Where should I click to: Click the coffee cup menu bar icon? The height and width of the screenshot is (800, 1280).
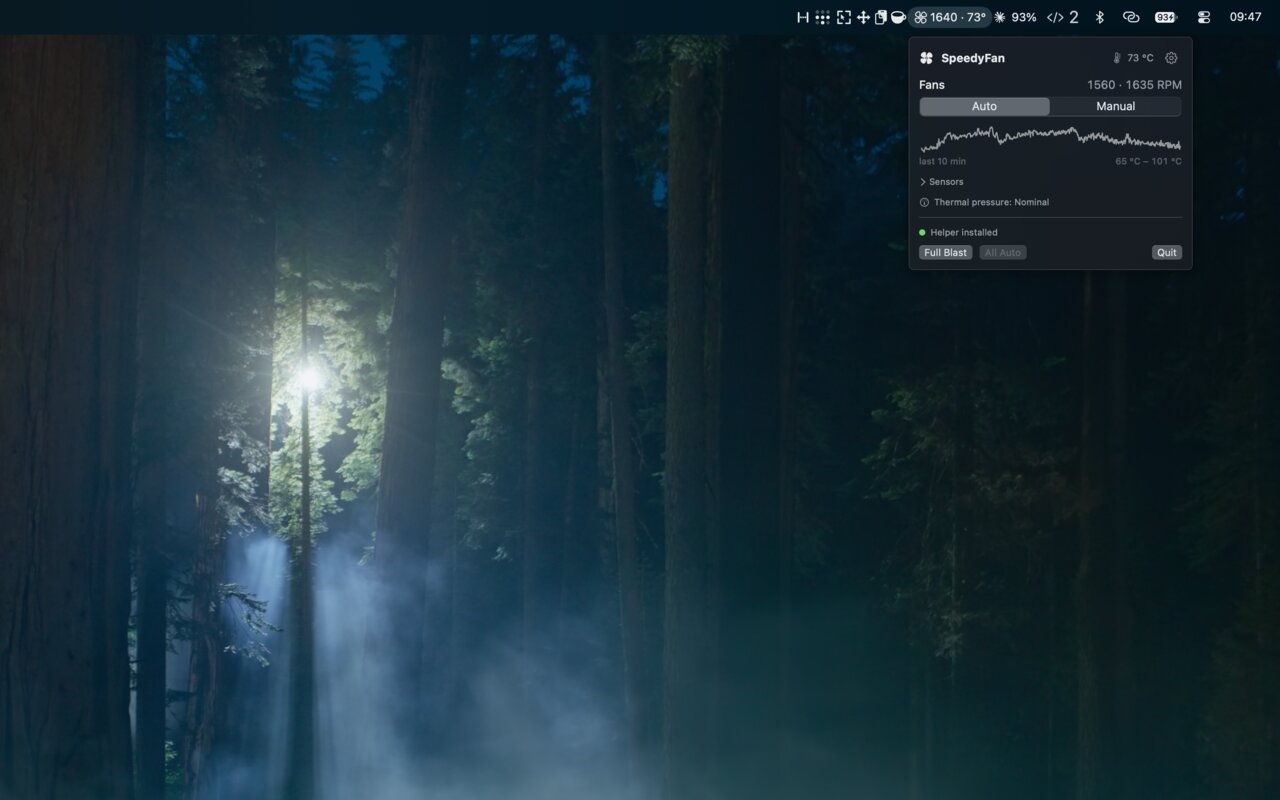click(x=898, y=17)
